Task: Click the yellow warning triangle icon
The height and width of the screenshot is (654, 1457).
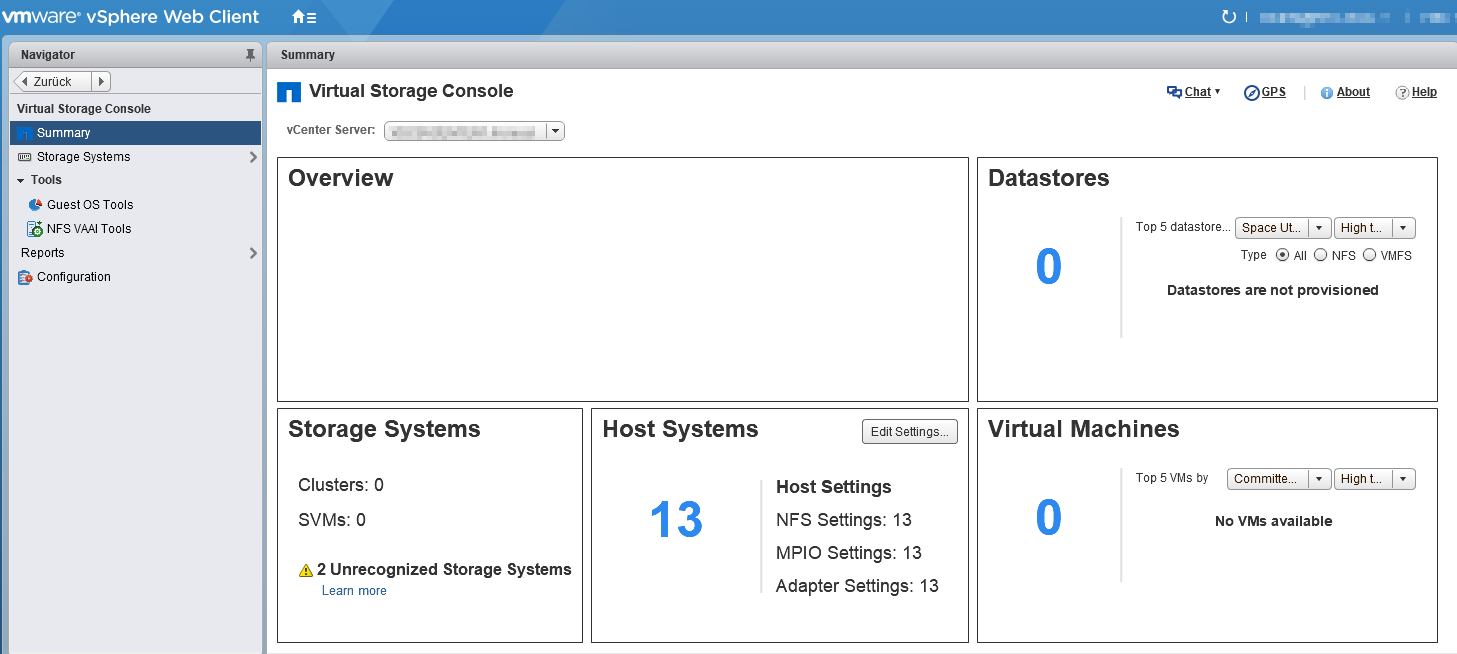Action: (306, 570)
